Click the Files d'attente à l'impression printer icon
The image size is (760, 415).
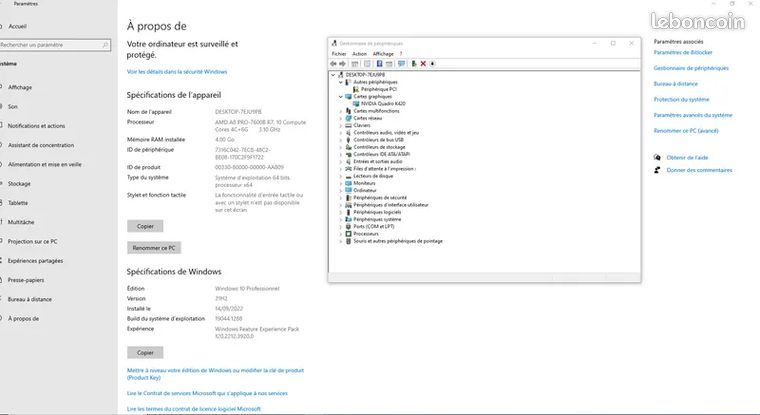[x=348, y=169]
